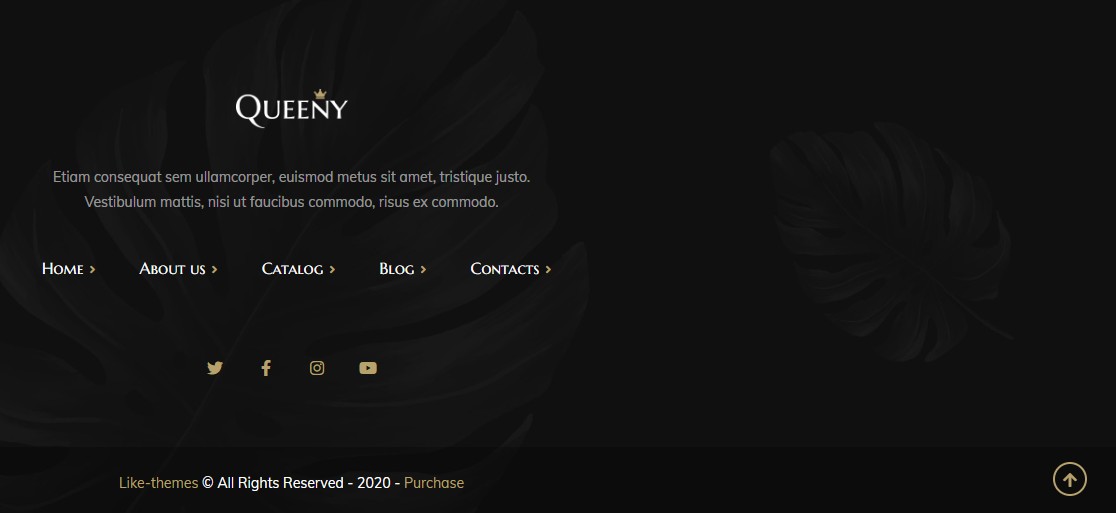1116x513 pixels.
Task: Click the chevron next to Home
Action: (93, 270)
